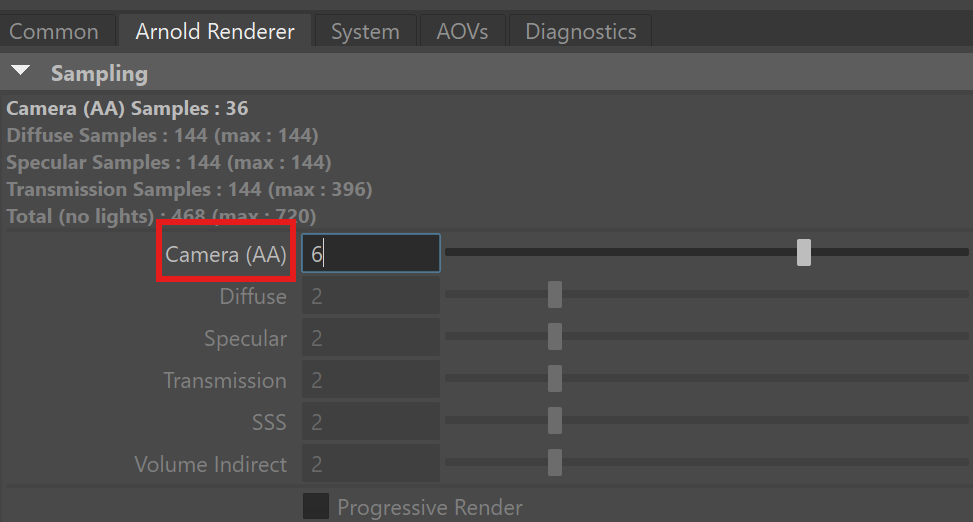Click the Transmission slider handle
This screenshot has width=973, height=522.
(555, 379)
